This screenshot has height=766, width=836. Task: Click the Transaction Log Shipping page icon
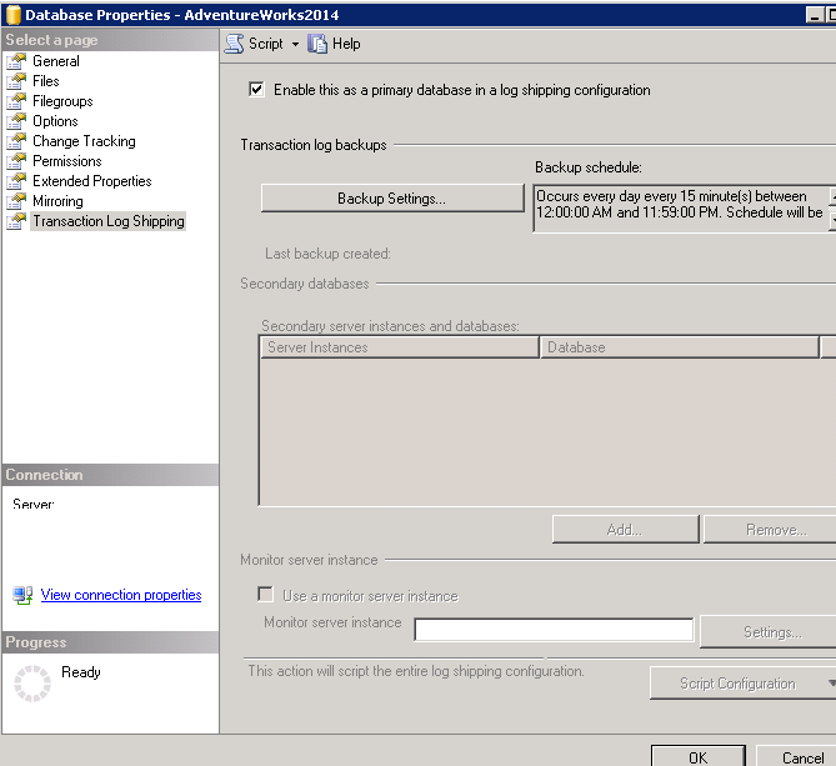coord(16,221)
